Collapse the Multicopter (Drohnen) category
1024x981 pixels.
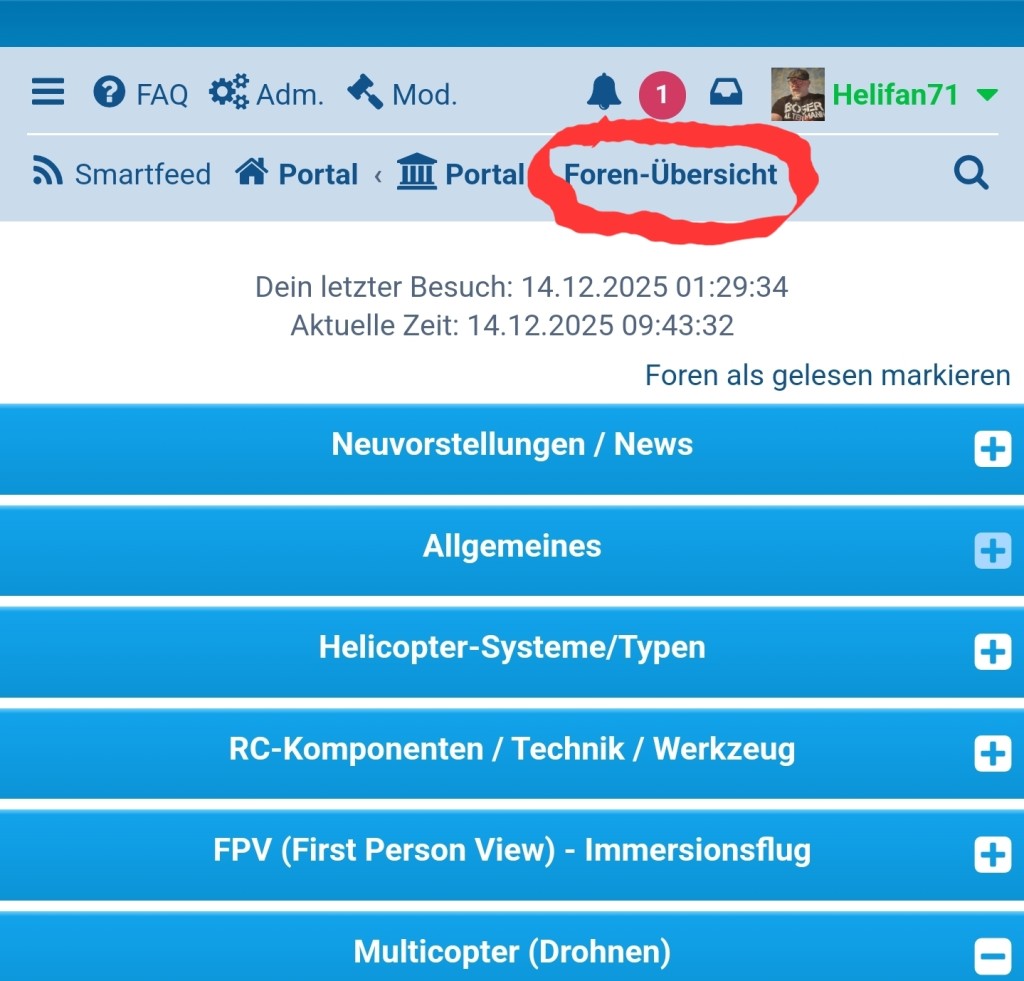992,956
